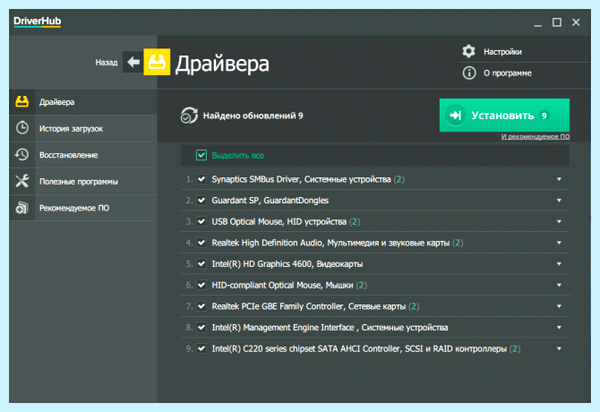Screen dimensions: 600x412
Task: Click the Драйвера page title
Action: point(222,63)
